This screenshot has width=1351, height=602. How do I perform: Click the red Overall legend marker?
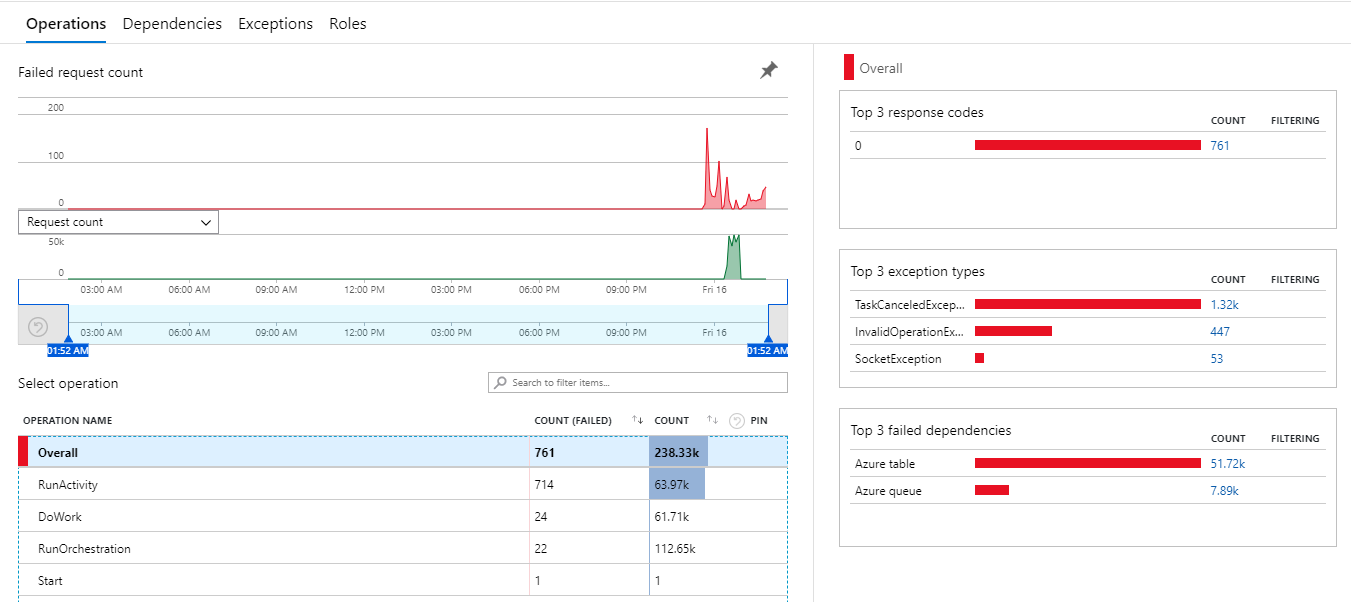coord(847,68)
